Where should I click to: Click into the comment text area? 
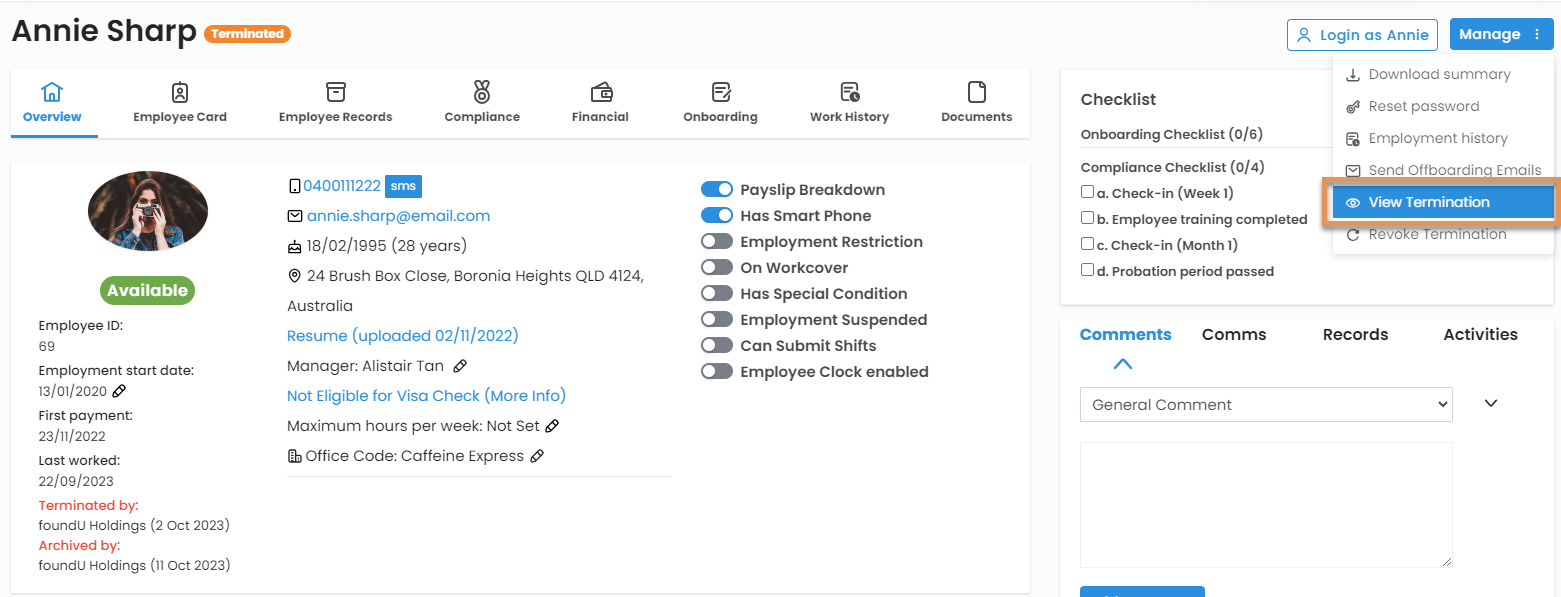[x=1265, y=505]
